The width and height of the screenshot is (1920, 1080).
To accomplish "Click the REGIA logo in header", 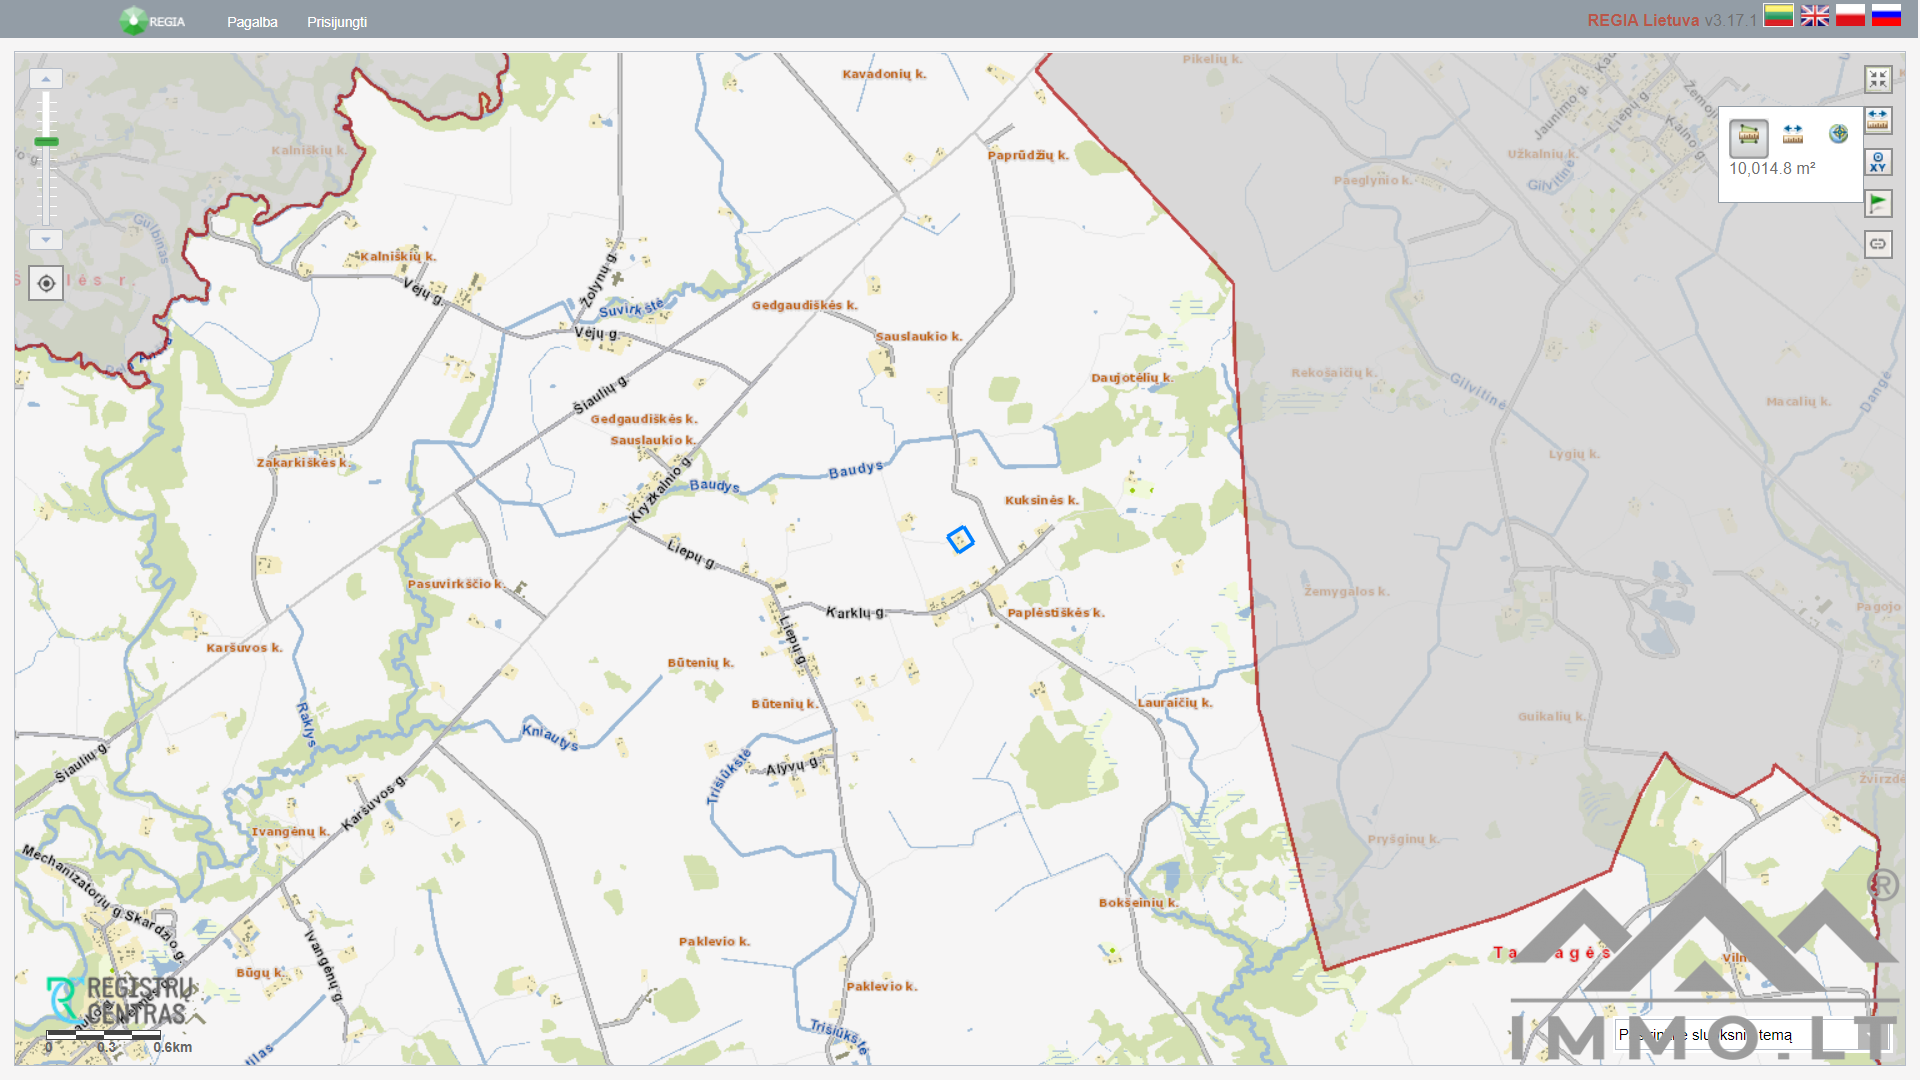I will (x=152, y=21).
